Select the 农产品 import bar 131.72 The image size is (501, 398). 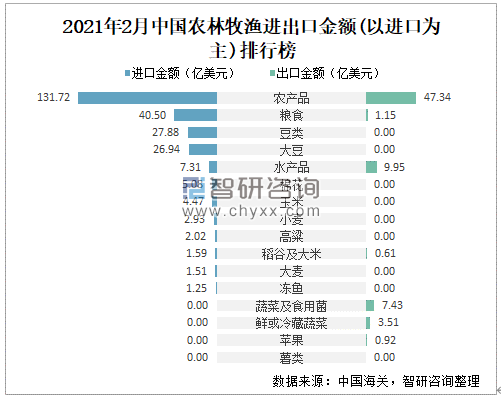tap(147, 98)
